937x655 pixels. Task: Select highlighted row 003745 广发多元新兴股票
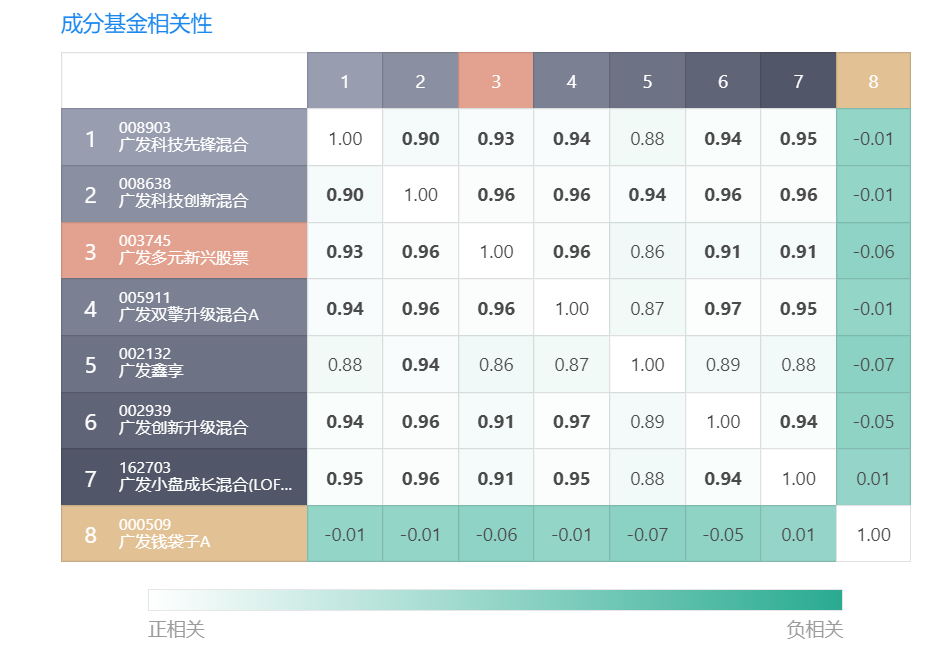184,250
